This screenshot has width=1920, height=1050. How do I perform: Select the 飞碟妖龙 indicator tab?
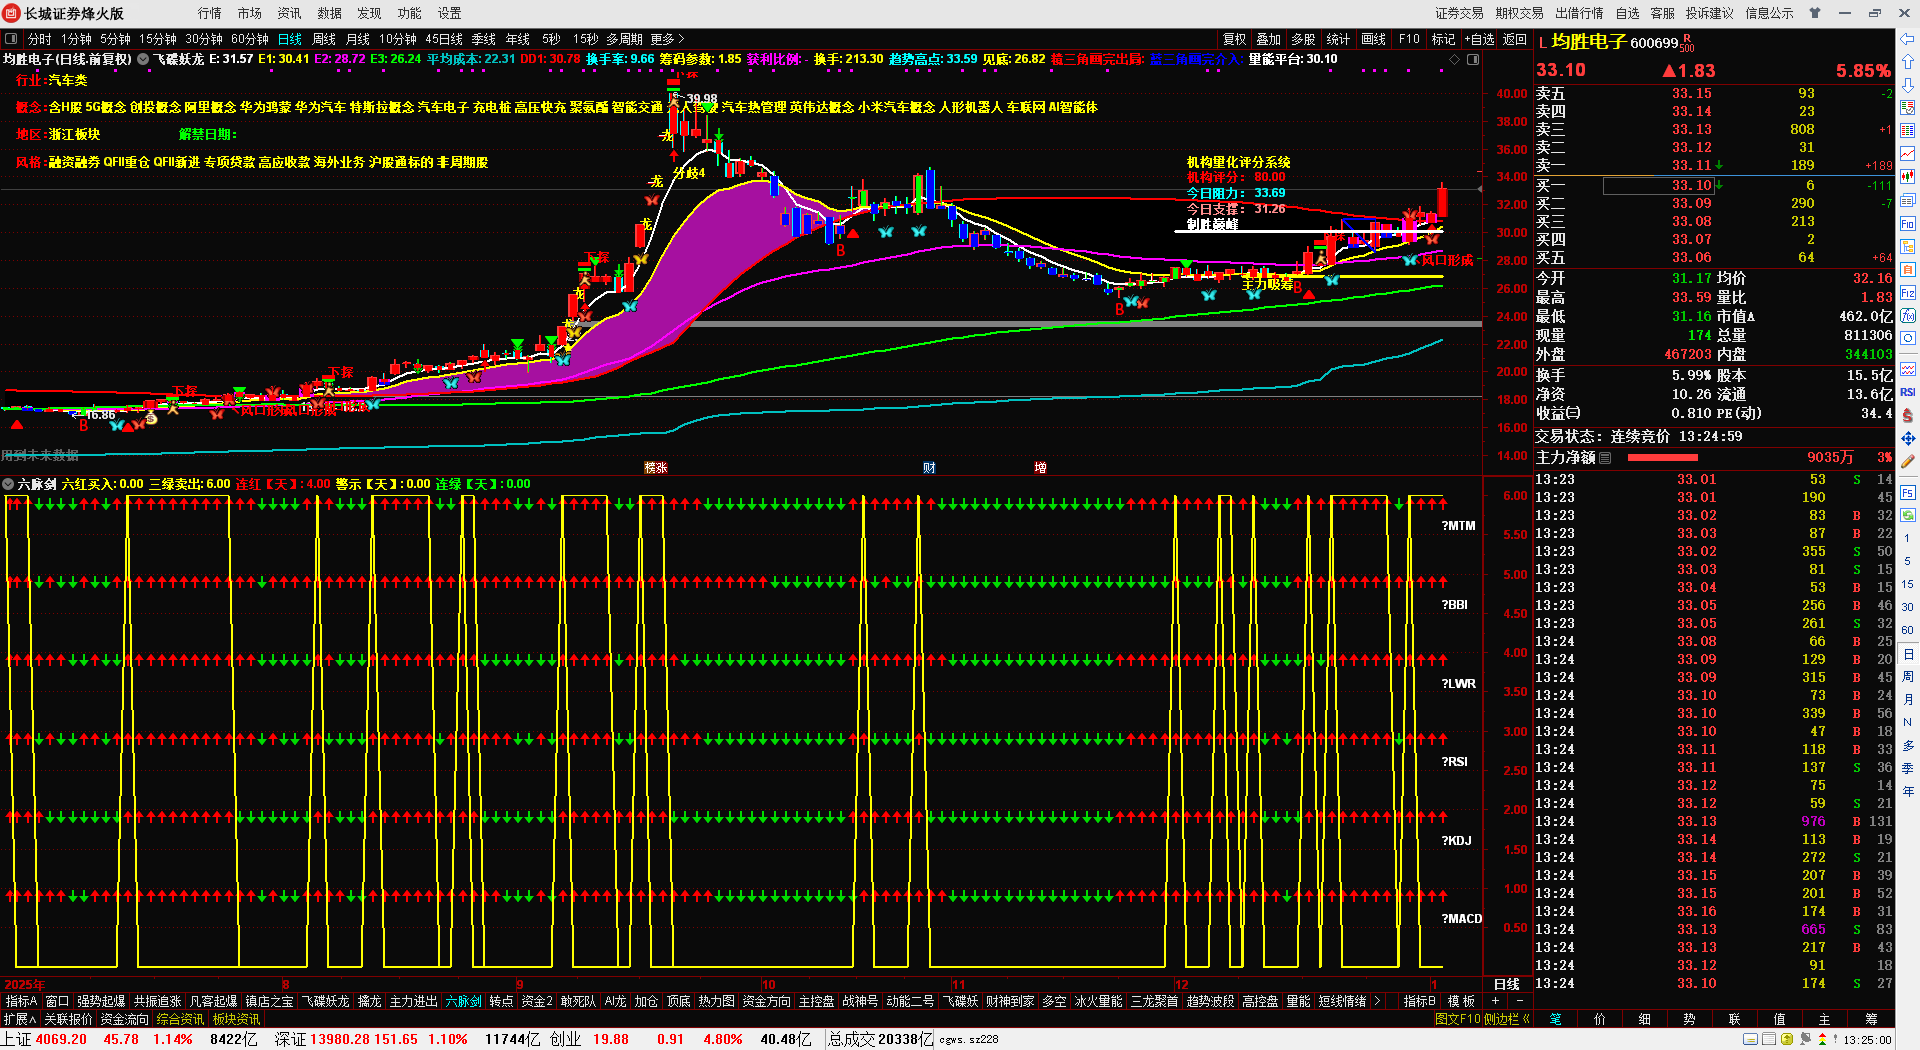326,1001
